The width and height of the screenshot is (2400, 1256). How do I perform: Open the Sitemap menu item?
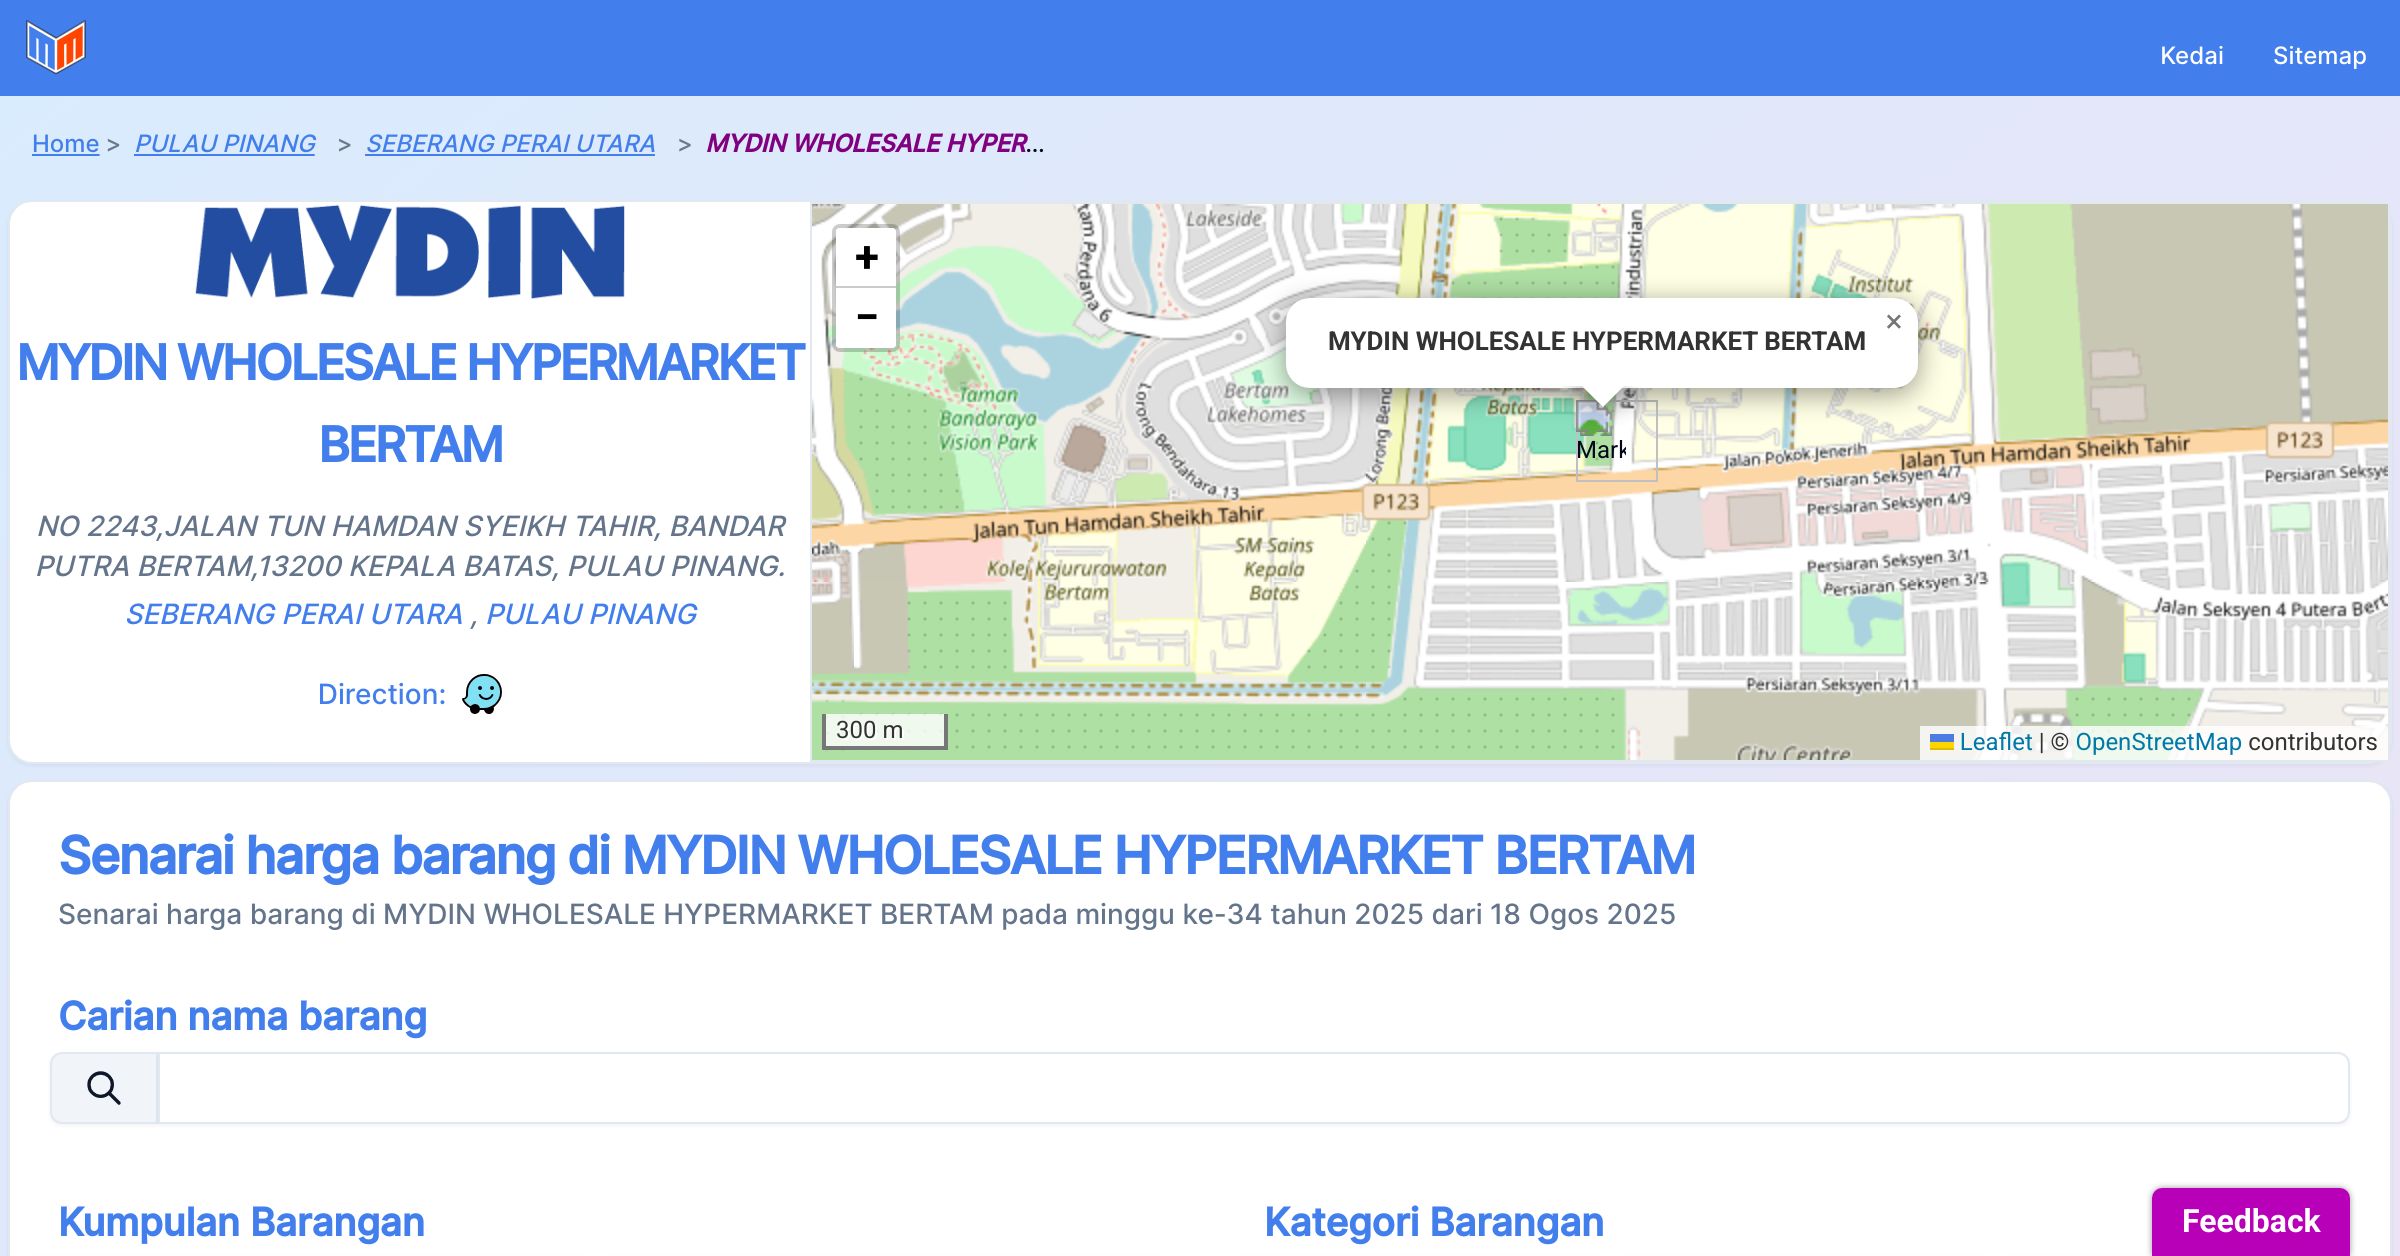click(x=2319, y=55)
